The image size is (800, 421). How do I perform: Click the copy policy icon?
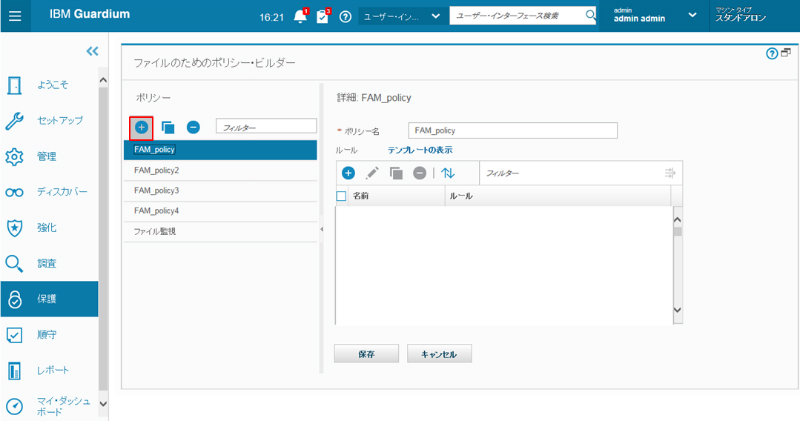tap(167, 127)
